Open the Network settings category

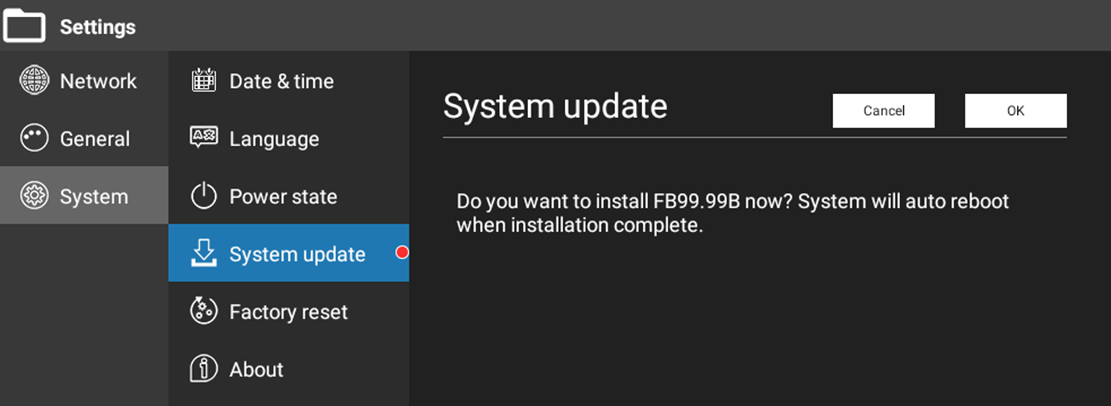point(84,81)
